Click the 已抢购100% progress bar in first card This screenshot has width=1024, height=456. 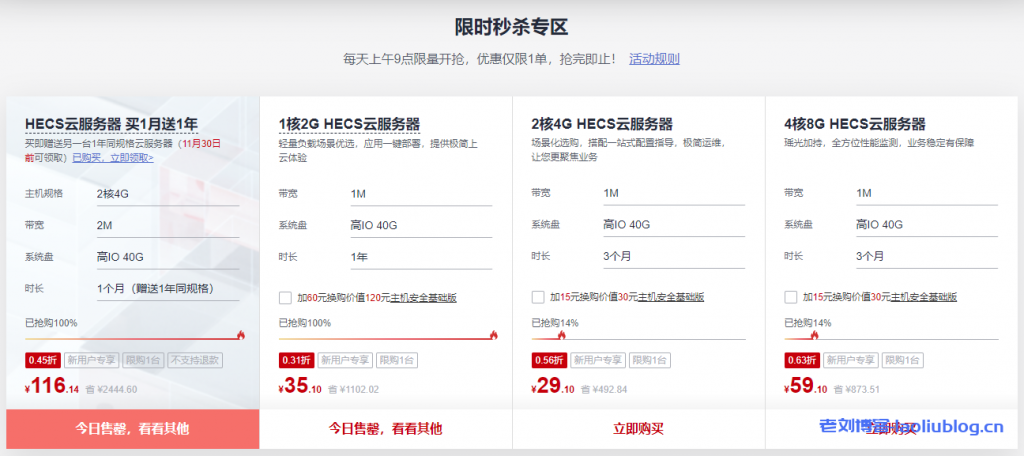(x=133, y=338)
